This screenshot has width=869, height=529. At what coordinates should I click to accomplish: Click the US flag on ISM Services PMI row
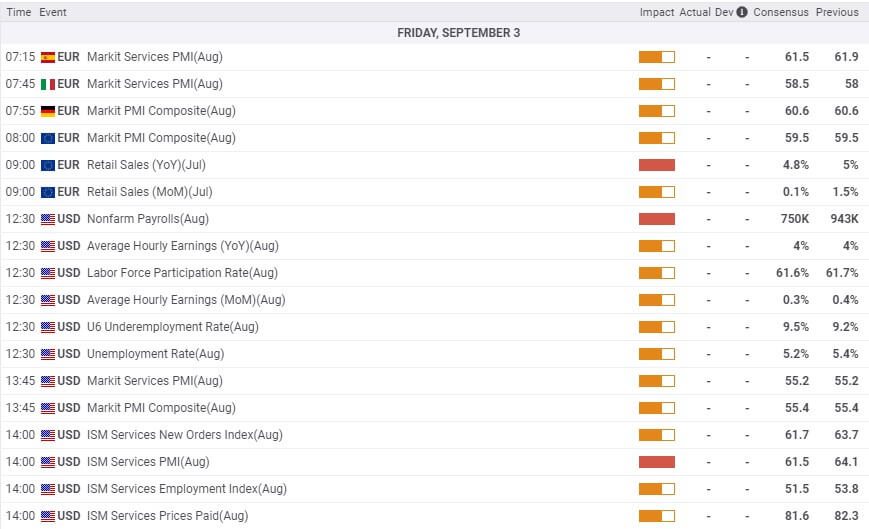tap(47, 462)
